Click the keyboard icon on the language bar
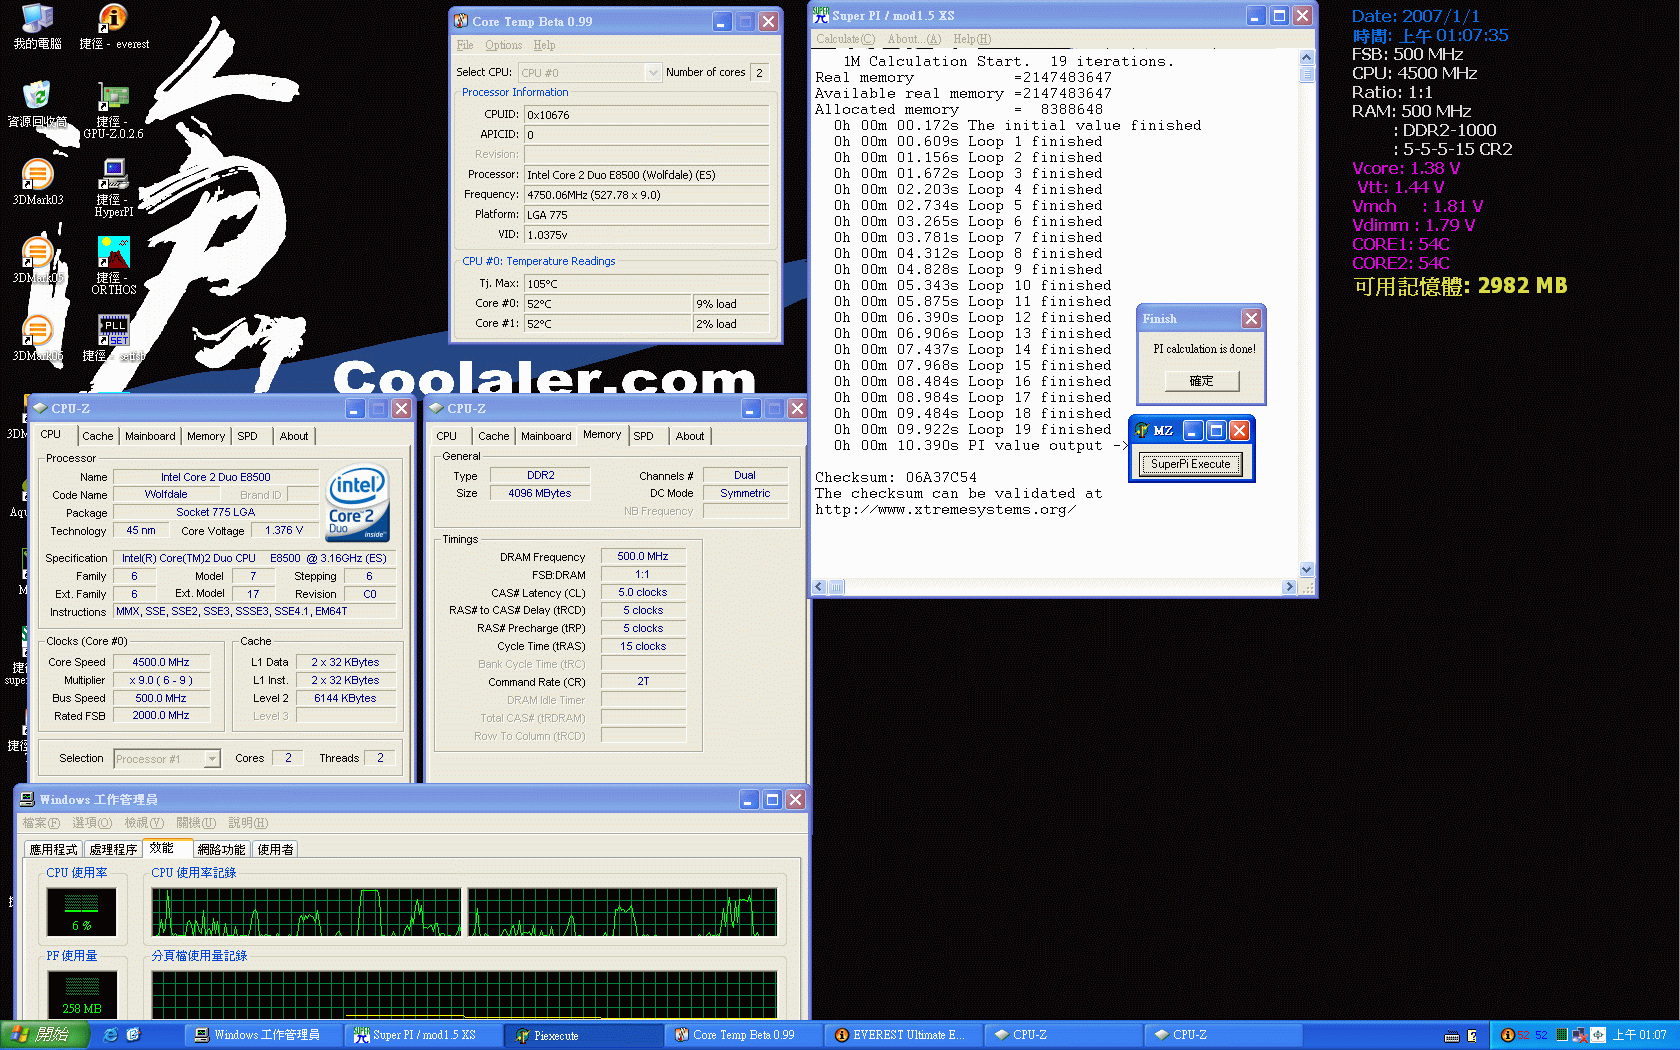The image size is (1680, 1050). [x=1452, y=1036]
